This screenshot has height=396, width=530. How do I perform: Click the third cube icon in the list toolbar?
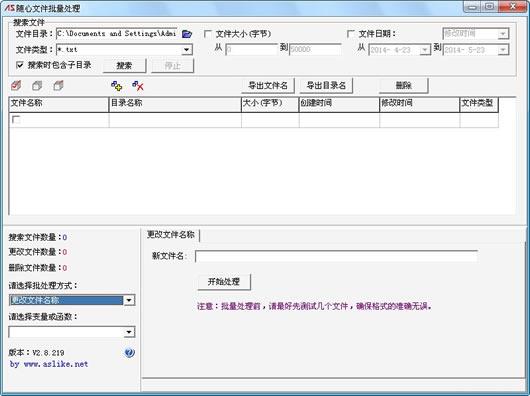(x=58, y=86)
